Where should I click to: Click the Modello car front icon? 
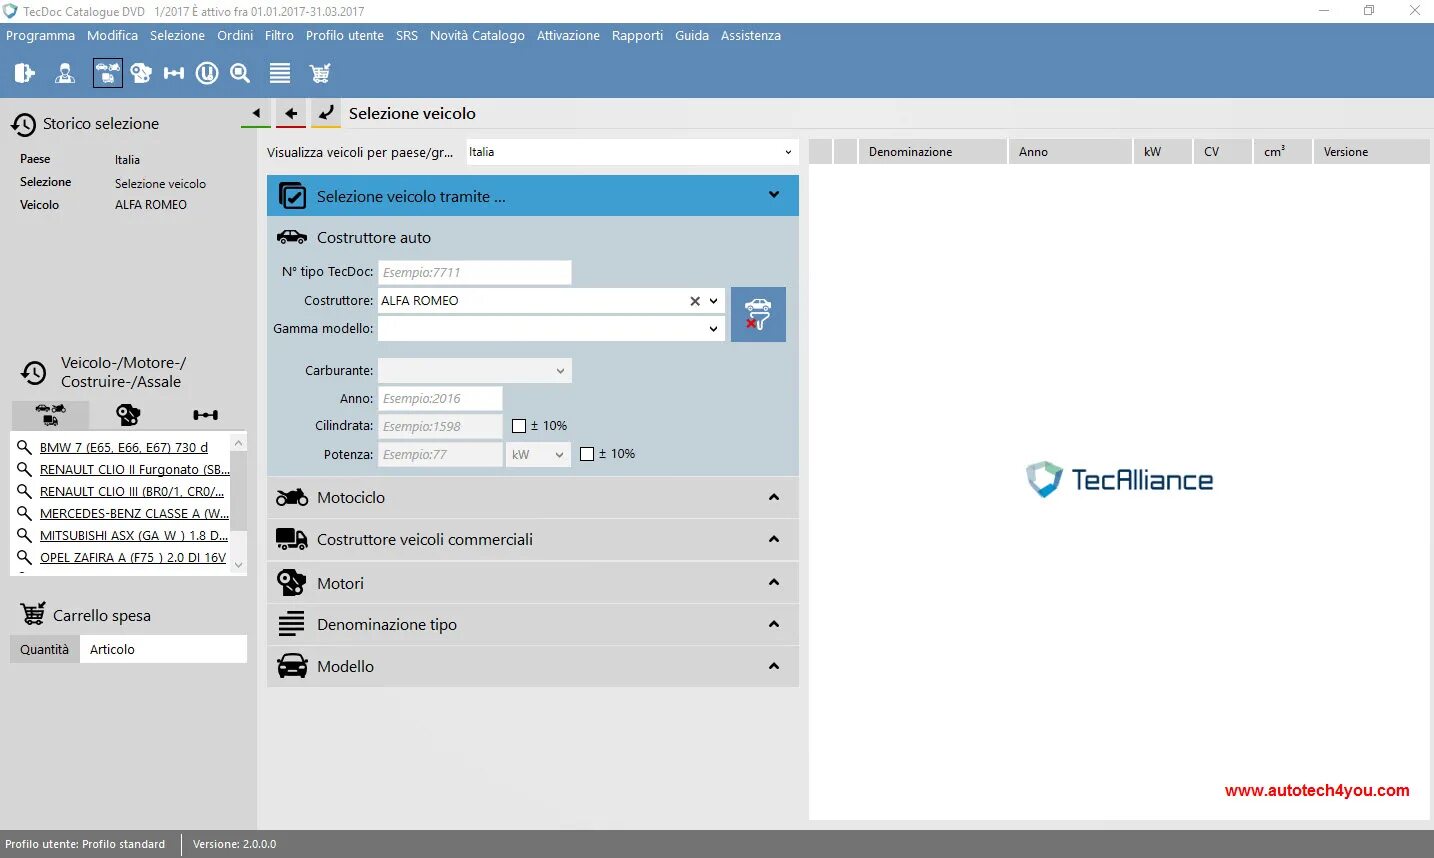pyautogui.click(x=292, y=666)
